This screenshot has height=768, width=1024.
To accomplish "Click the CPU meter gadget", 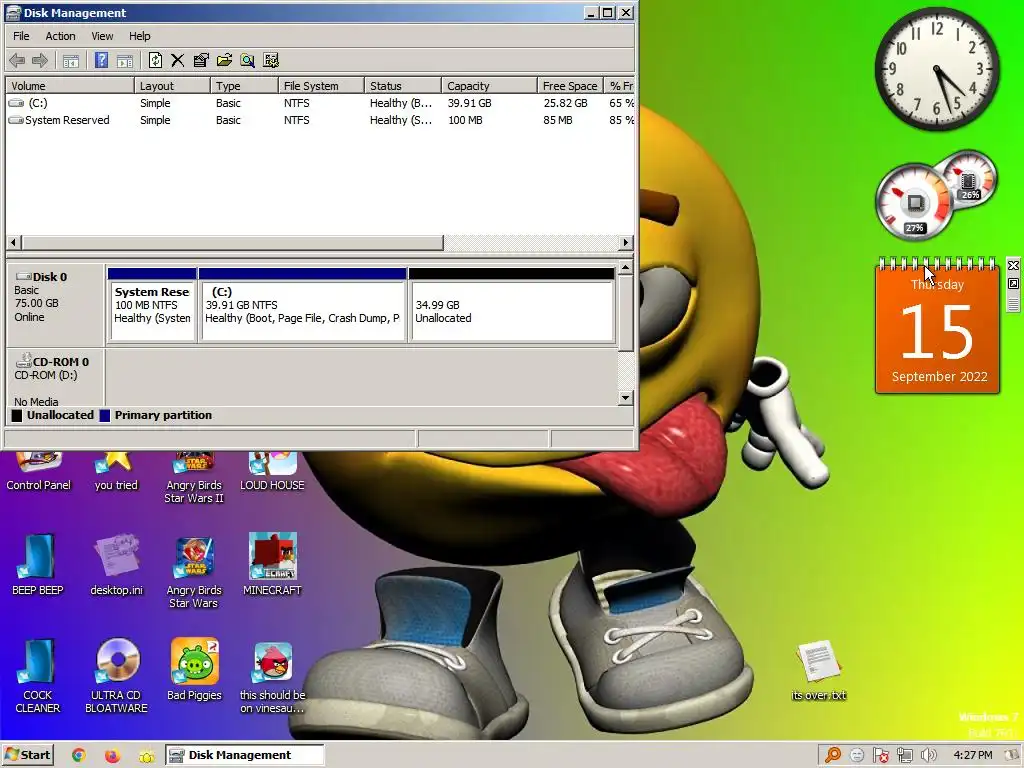I will (916, 201).
